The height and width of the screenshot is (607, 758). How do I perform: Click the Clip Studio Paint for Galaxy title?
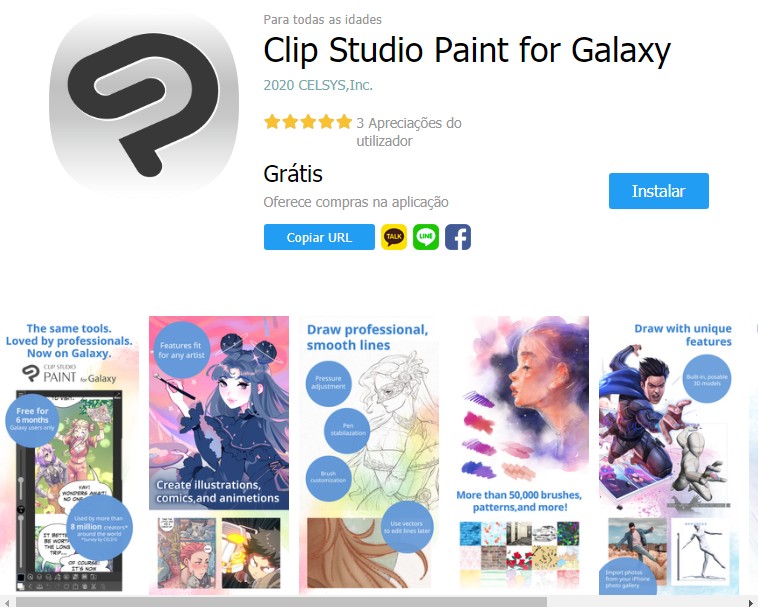pyautogui.click(x=467, y=51)
